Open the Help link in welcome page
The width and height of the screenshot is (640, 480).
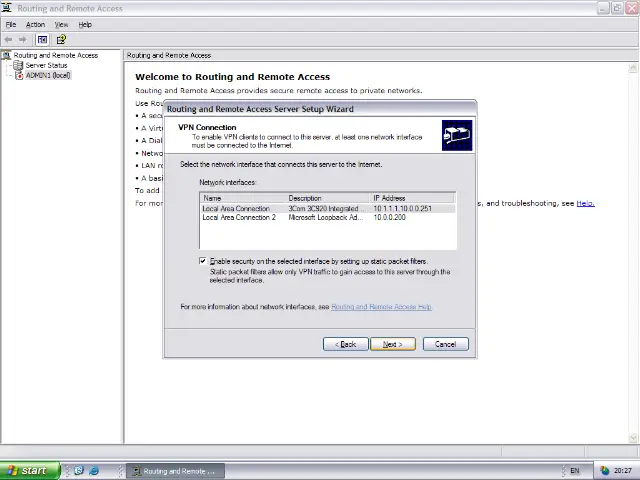point(585,203)
